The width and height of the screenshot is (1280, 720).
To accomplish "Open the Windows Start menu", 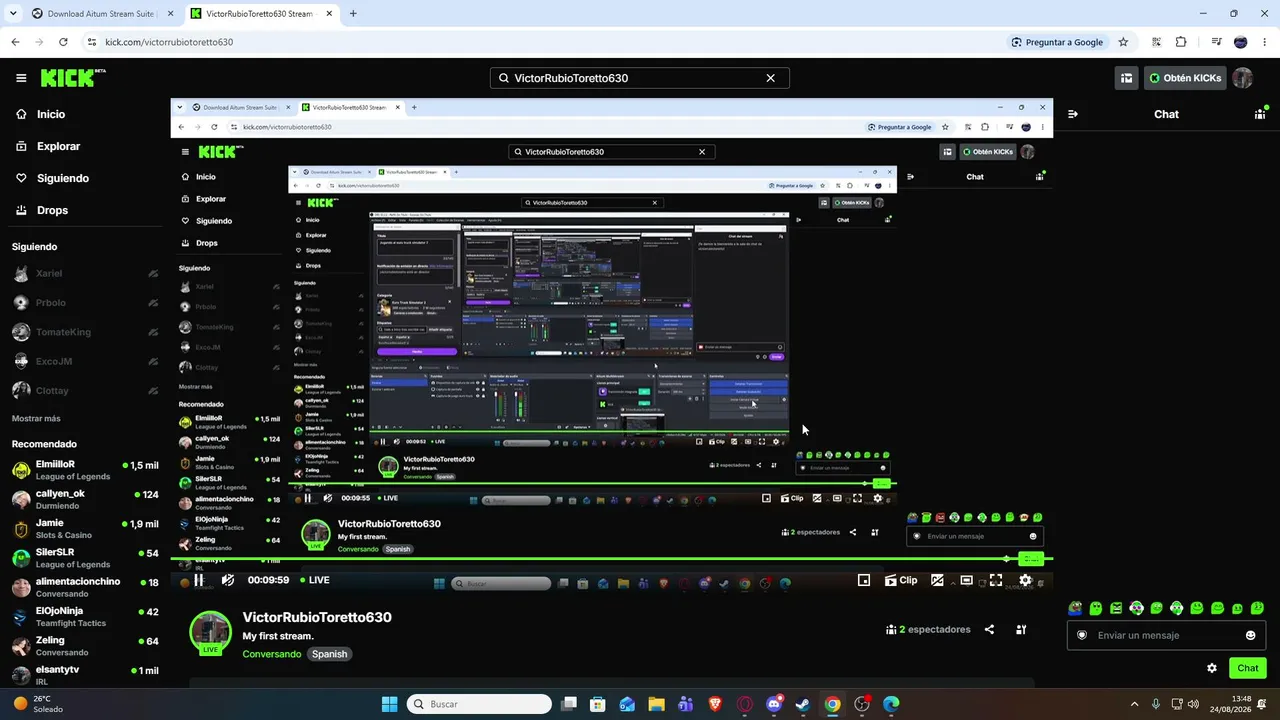I will [389, 704].
